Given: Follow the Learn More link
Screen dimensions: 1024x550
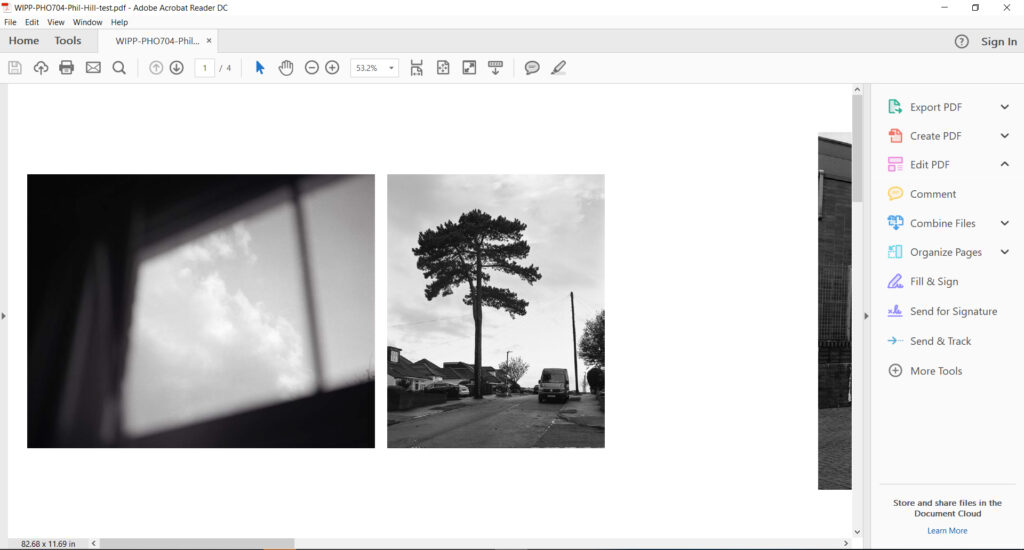Looking at the screenshot, I should point(947,530).
